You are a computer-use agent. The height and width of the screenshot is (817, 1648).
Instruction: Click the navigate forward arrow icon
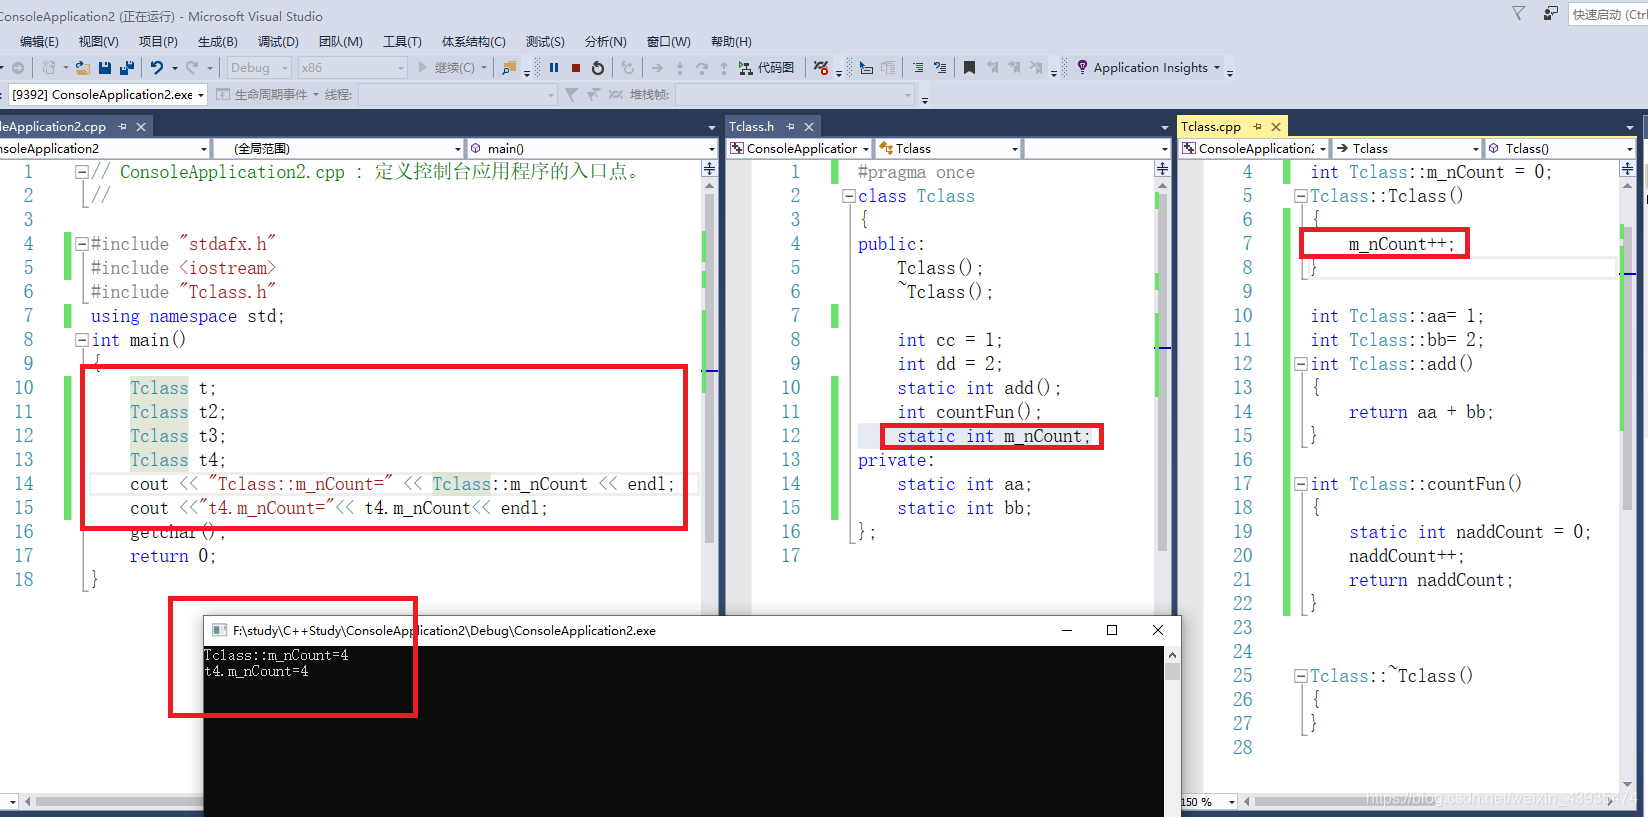(17, 68)
